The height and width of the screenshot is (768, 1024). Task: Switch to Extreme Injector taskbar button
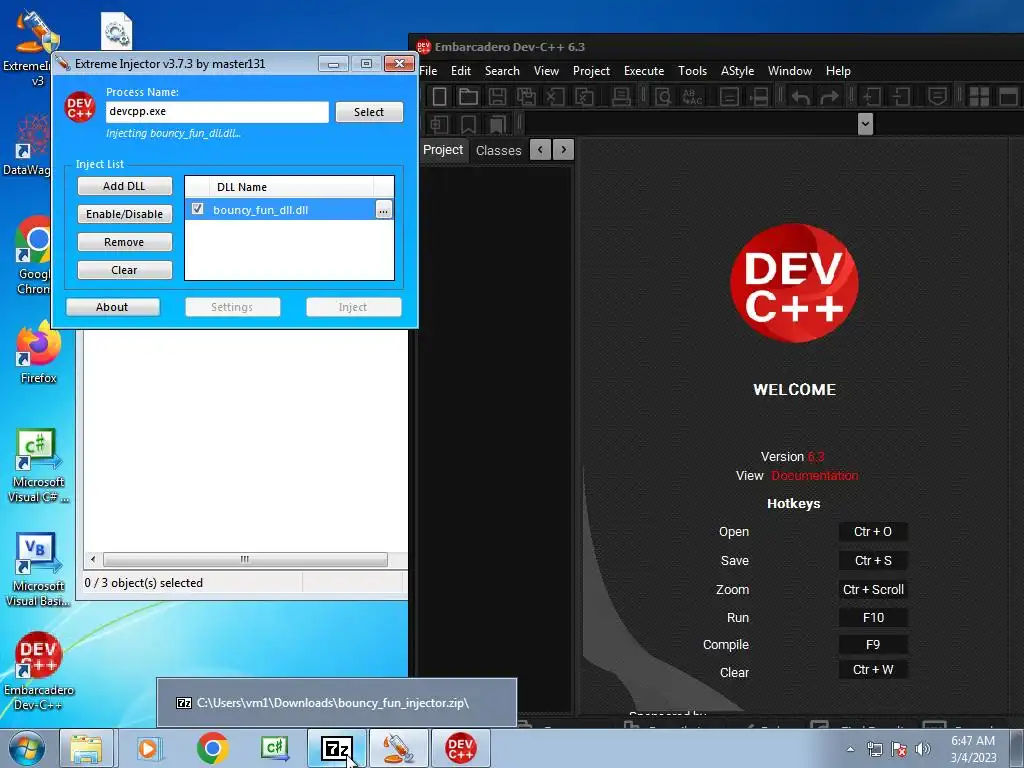(x=398, y=748)
